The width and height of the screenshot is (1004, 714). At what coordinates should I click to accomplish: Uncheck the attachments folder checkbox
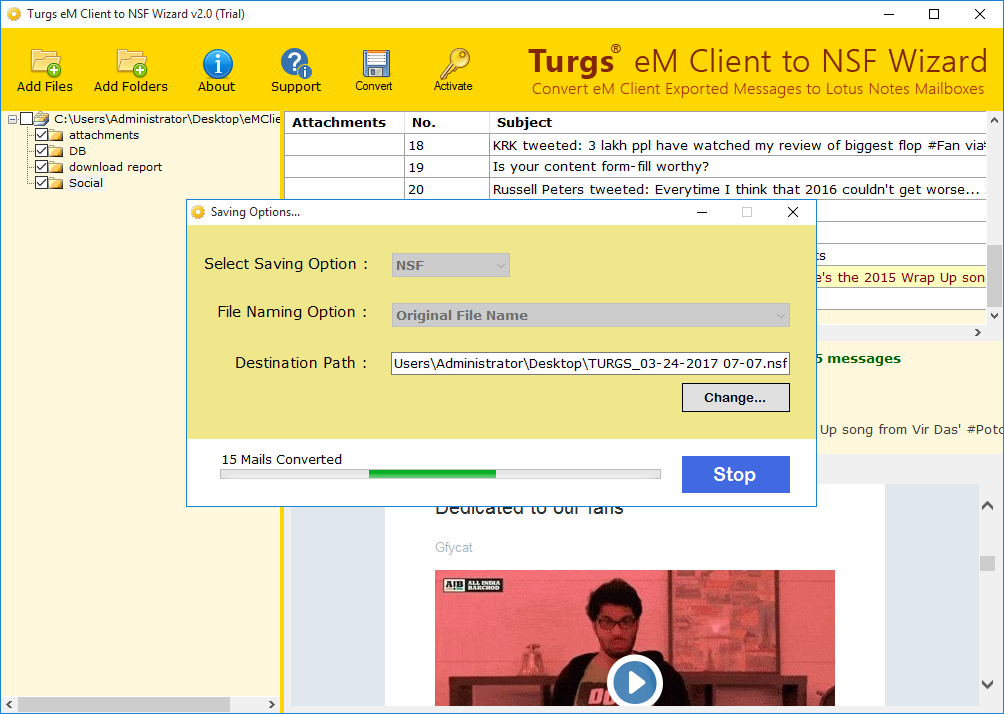click(x=42, y=134)
